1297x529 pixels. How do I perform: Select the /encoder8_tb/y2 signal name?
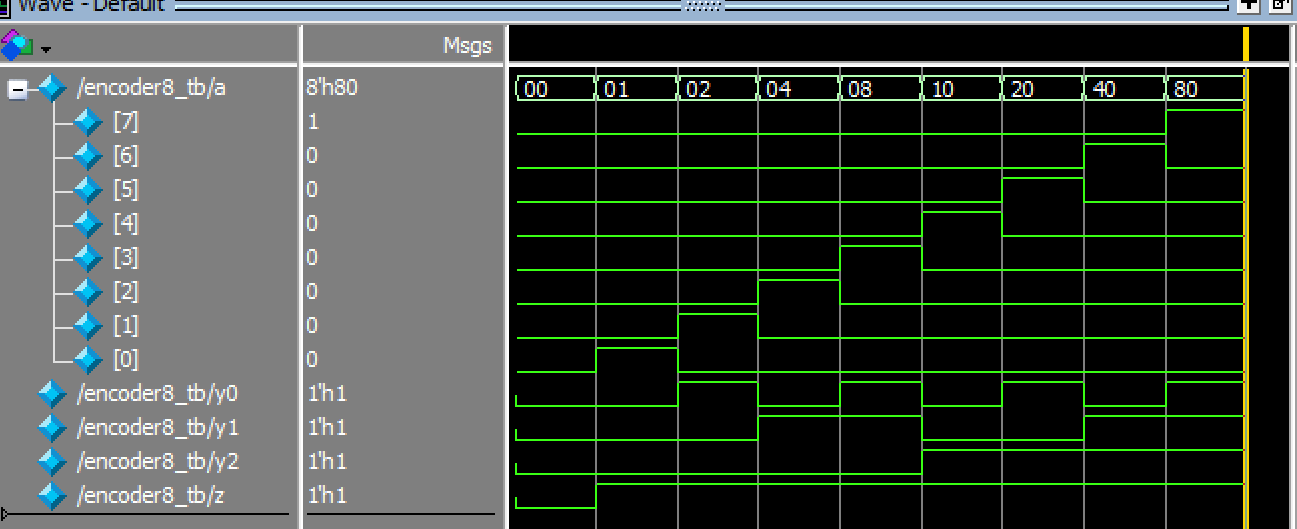pyautogui.click(x=158, y=462)
